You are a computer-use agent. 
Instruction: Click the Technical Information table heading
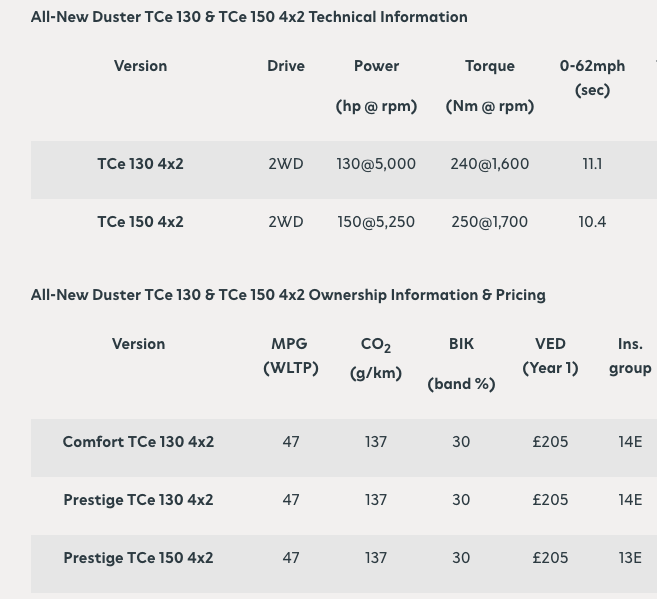[249, 17]
